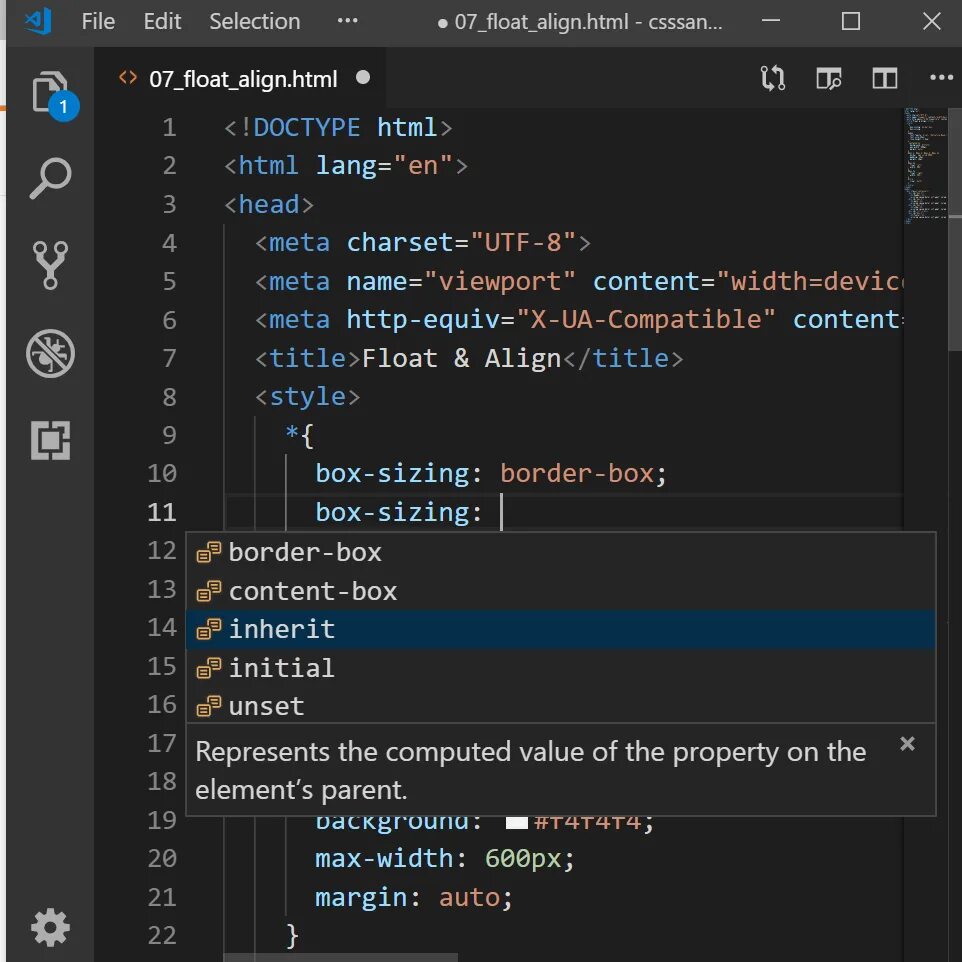Open the Extensions view
The width and height of the screenshot is (962, 962).
50,440
